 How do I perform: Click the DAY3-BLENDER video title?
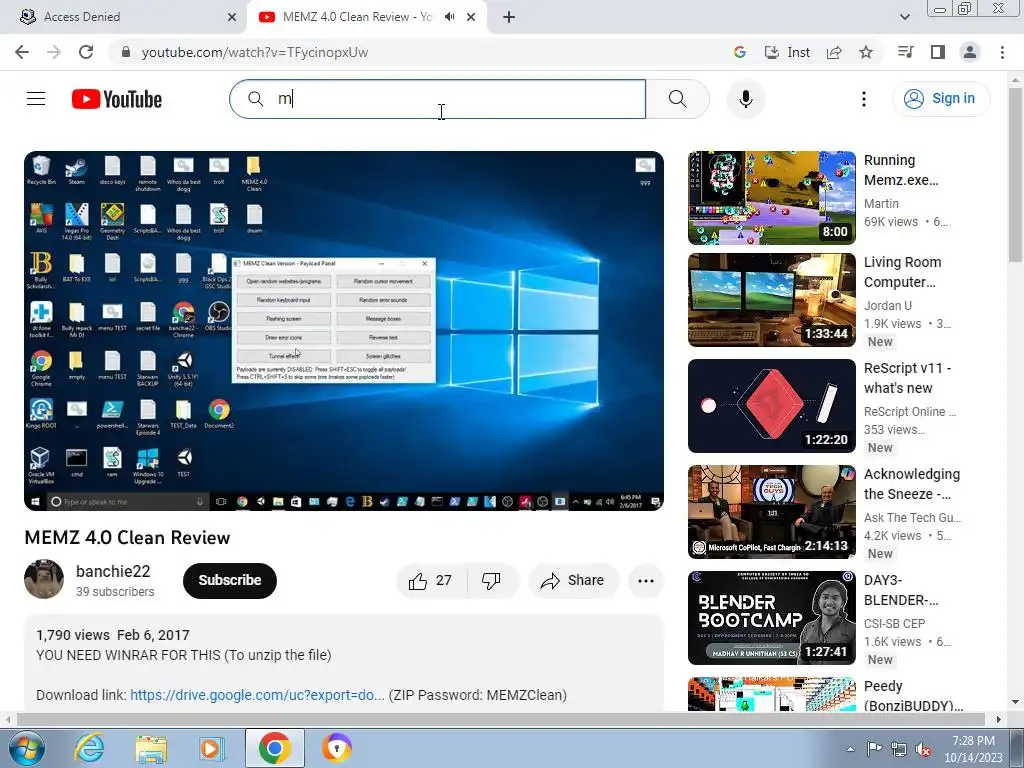(901, 590)
